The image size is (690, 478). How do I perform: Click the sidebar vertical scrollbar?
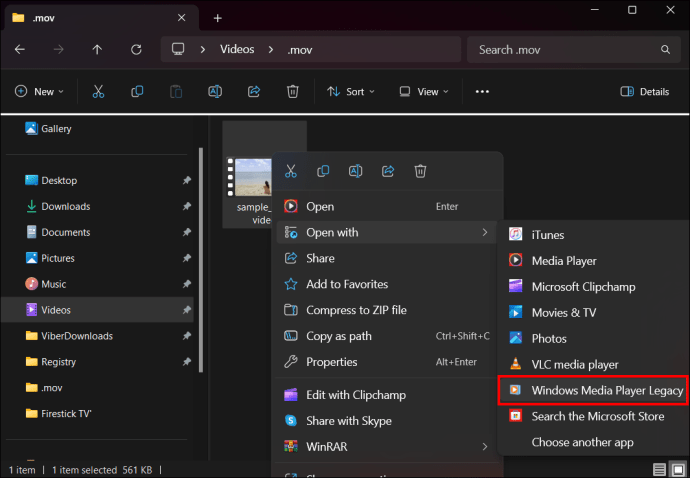[201, 260]
